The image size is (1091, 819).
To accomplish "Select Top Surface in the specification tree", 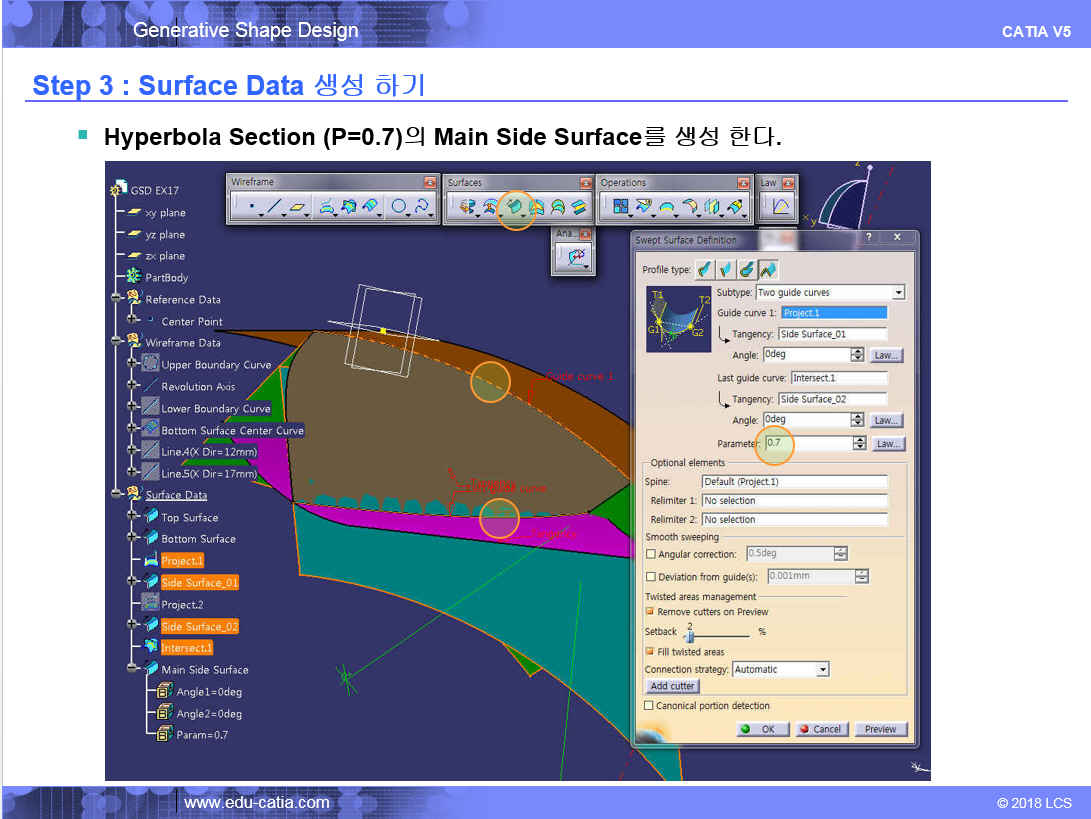I will [x=189, y=517].
